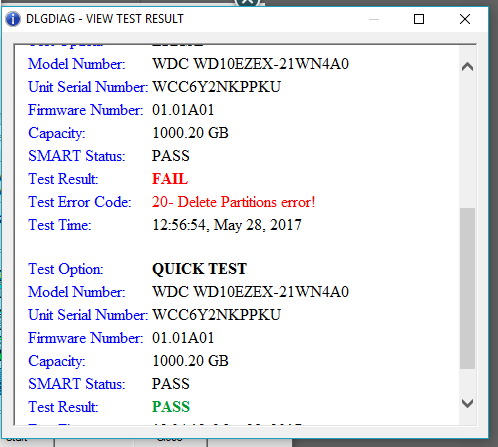The image size is (498, 447).
Task: Click the vertical scrollbar thumb
Action: click(x=467, y=288)
